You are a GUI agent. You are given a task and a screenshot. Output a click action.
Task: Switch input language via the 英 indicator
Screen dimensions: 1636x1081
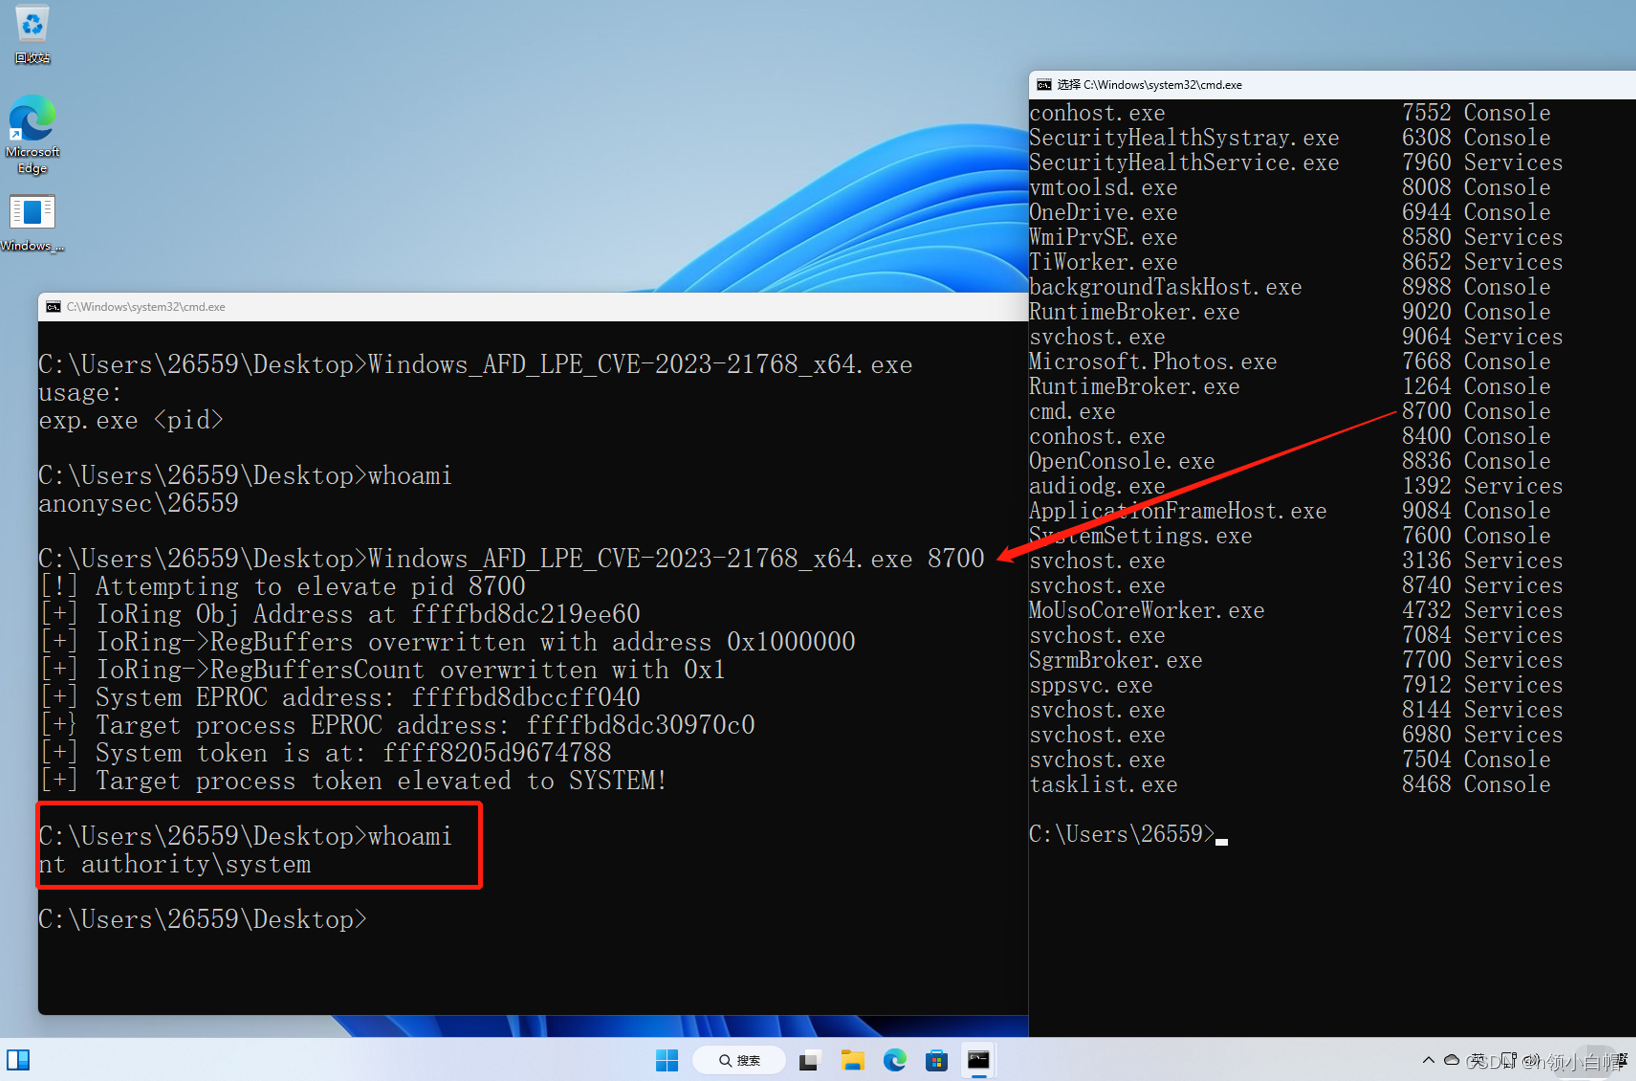[x=1477, y=1060]
